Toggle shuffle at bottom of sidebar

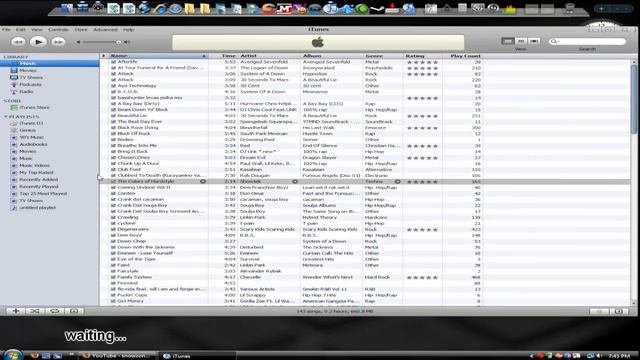[x=35, y=311]
